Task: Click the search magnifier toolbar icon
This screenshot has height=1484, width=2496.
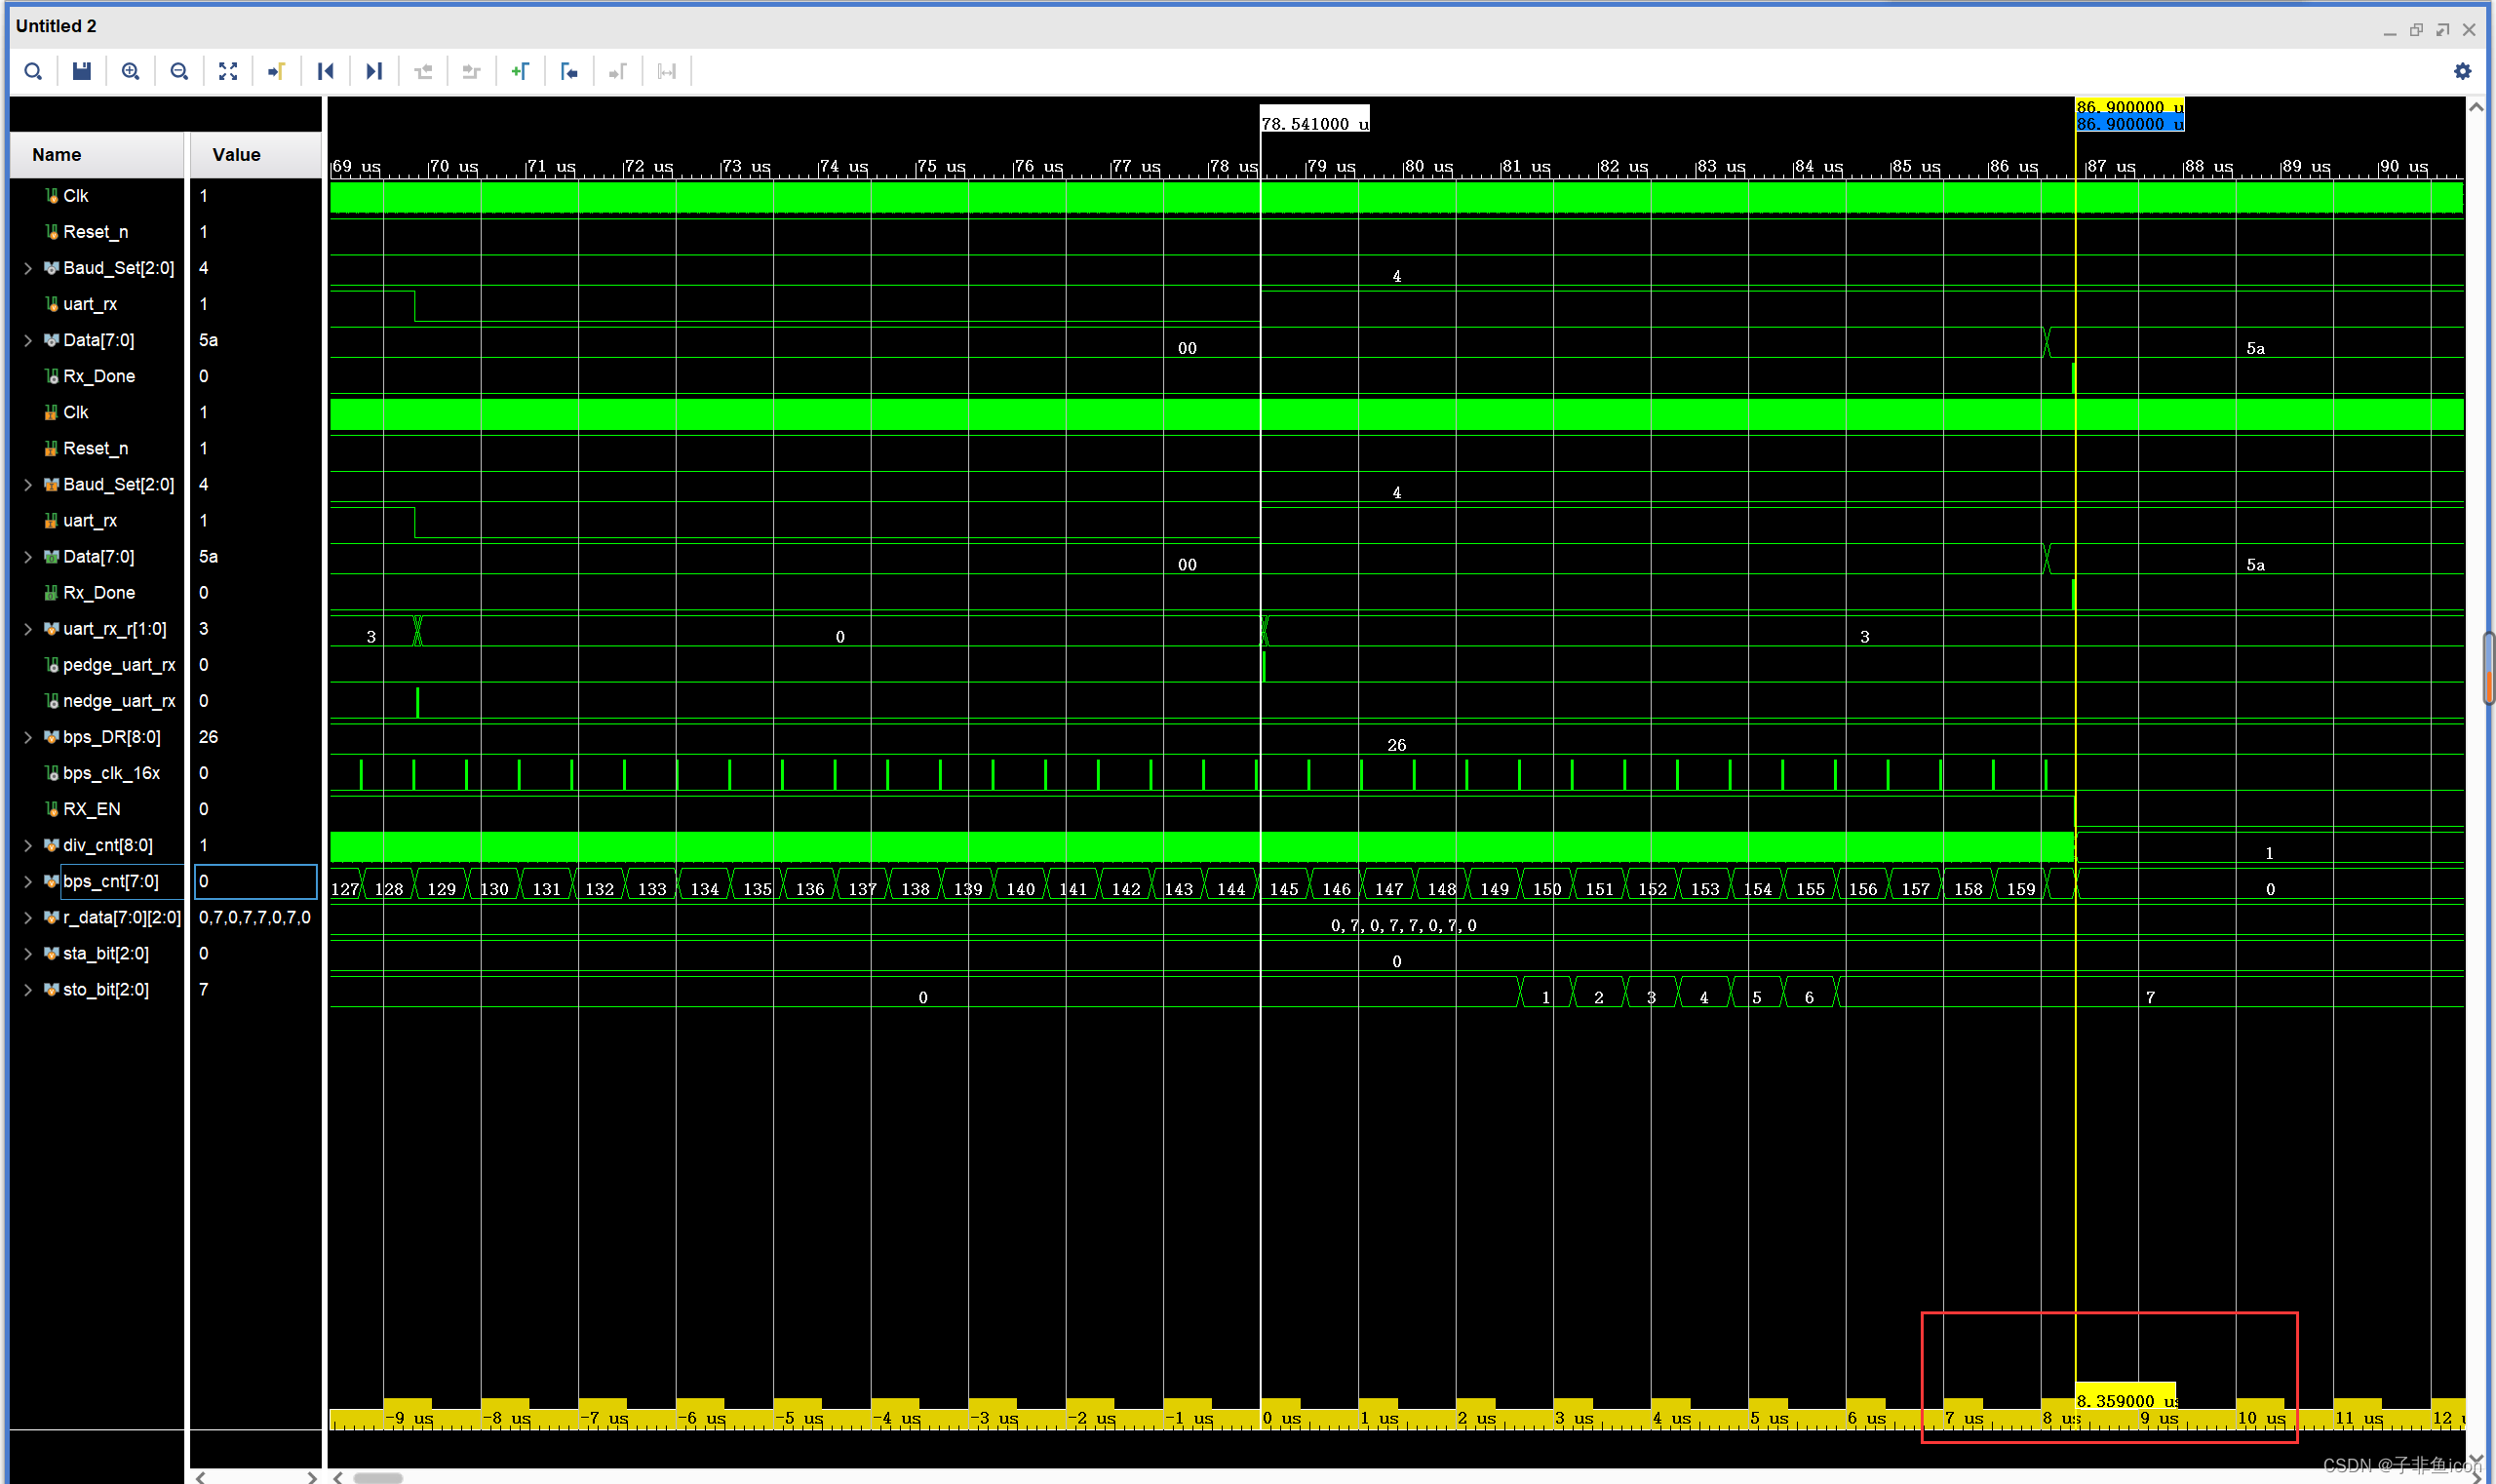Action: pyautogui.click(x=33, y=71)
